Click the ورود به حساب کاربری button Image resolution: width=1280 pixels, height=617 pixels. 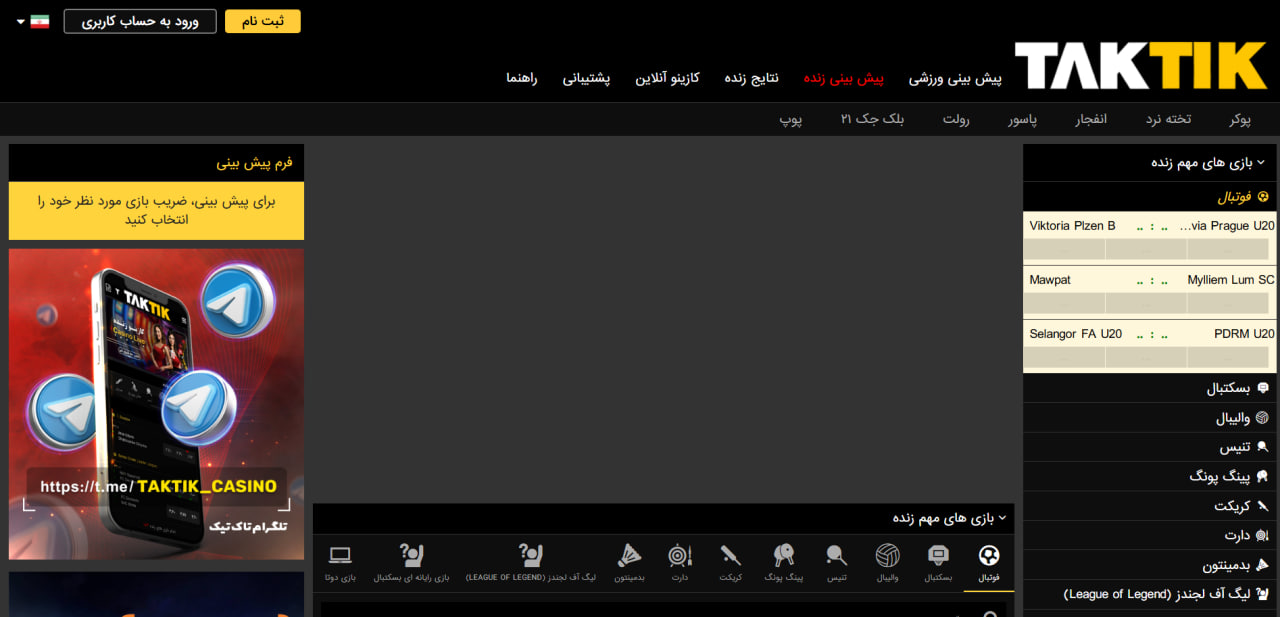[x=140, y=21]
